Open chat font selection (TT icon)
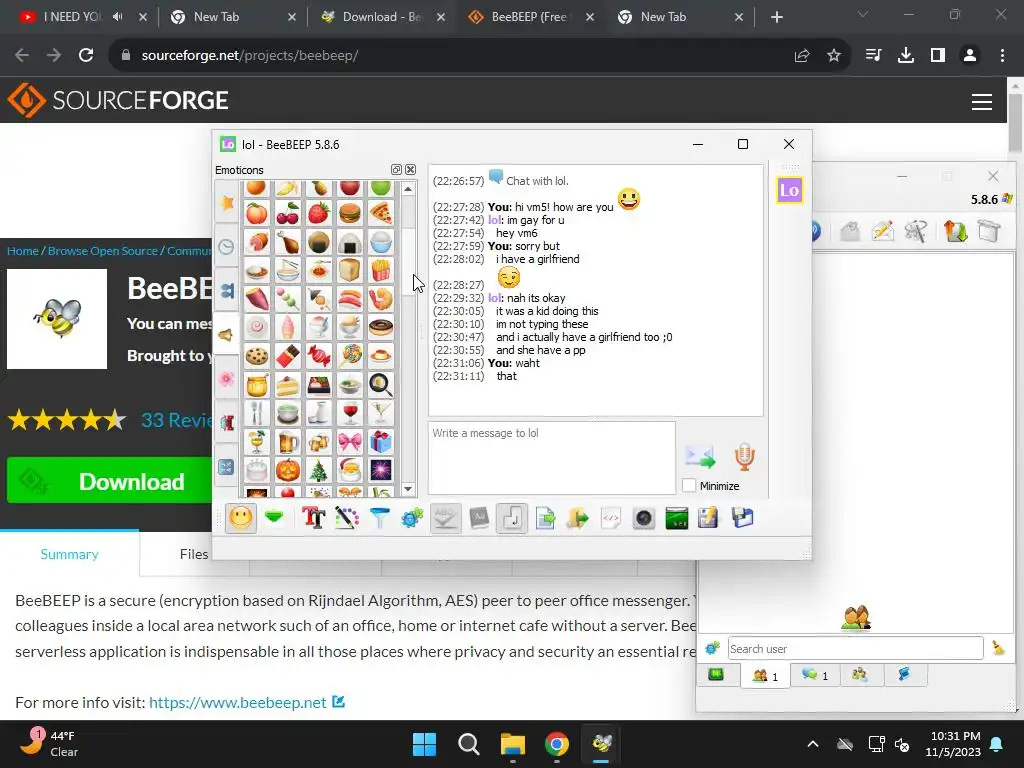Image resolution: width=1024 pixels, height=768 pixels. (x=313, y=519)
